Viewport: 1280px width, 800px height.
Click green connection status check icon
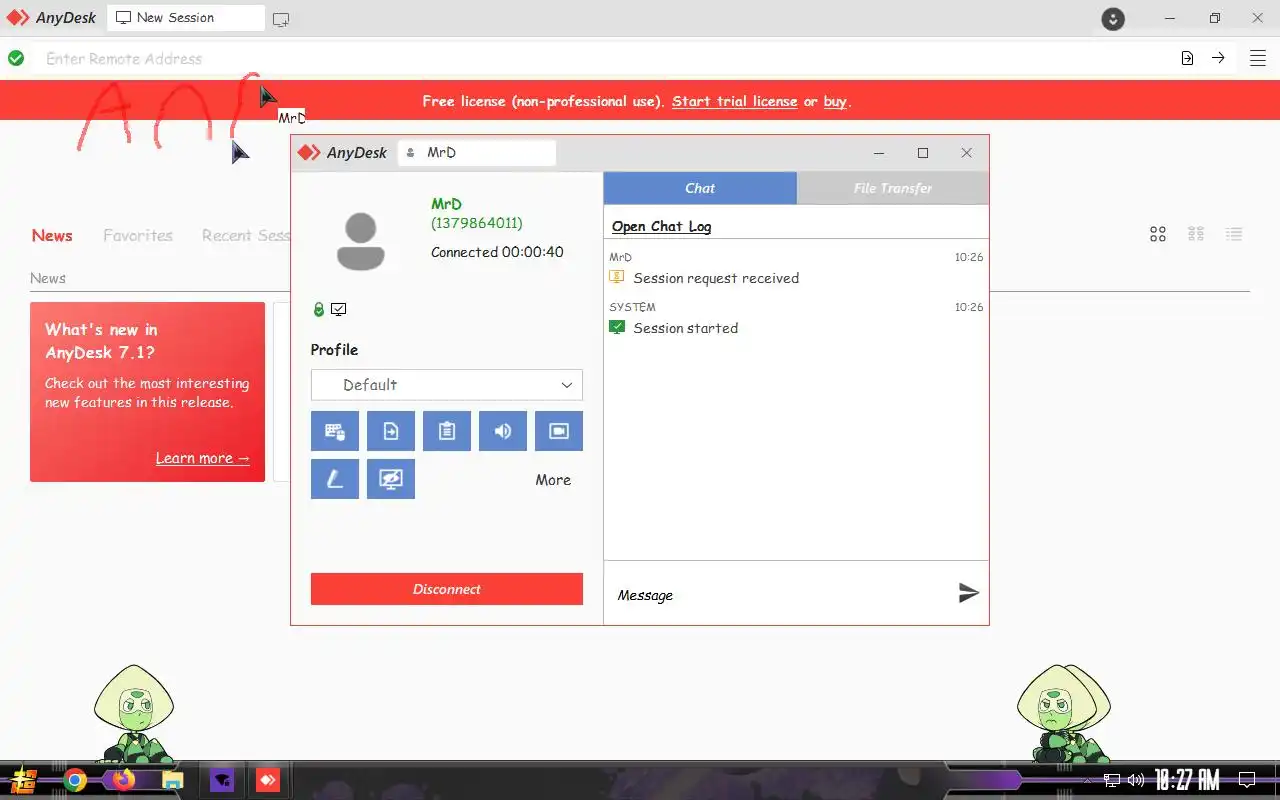(16, 58)
